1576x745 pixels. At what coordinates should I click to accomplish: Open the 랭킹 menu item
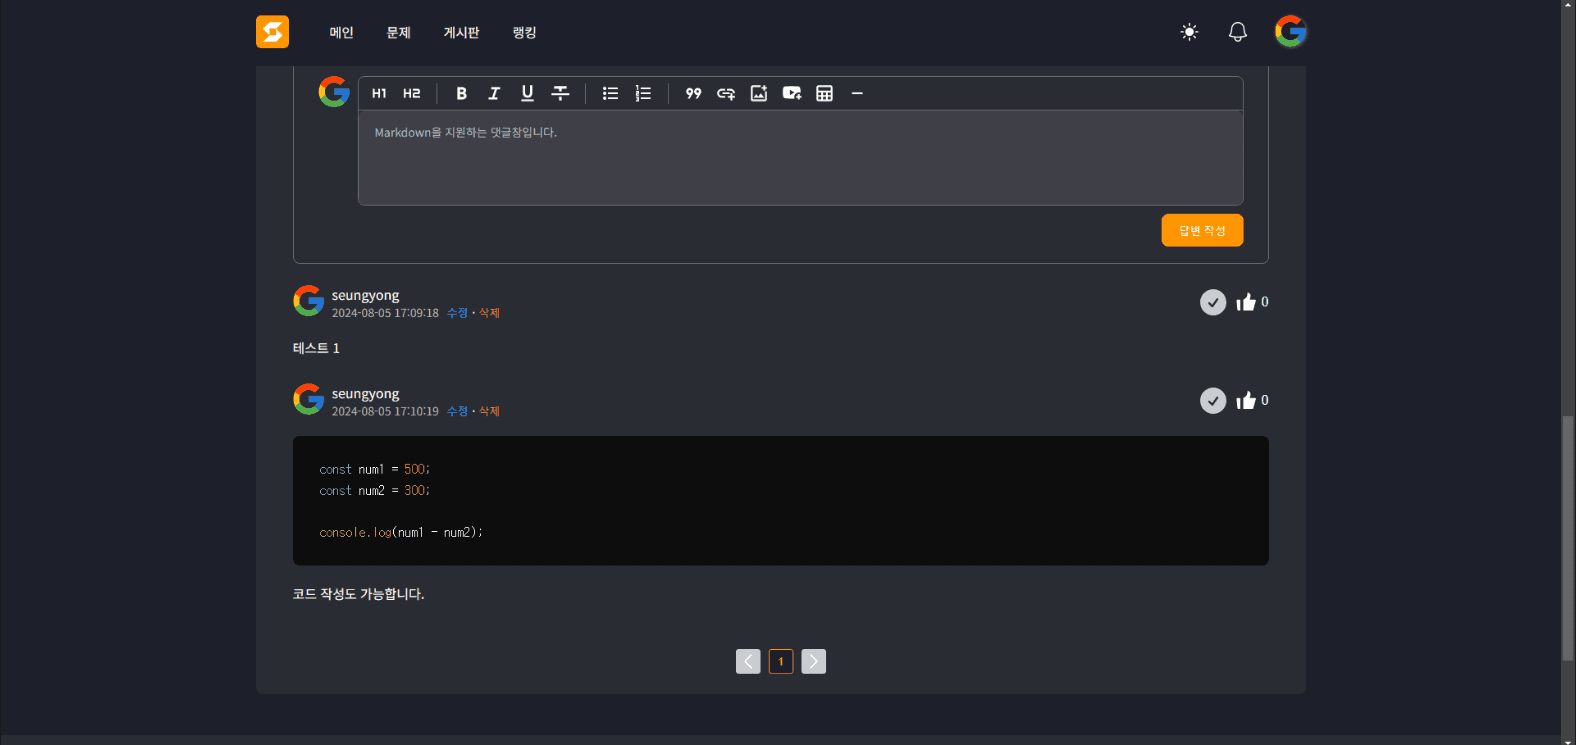(x=525, y=33)
